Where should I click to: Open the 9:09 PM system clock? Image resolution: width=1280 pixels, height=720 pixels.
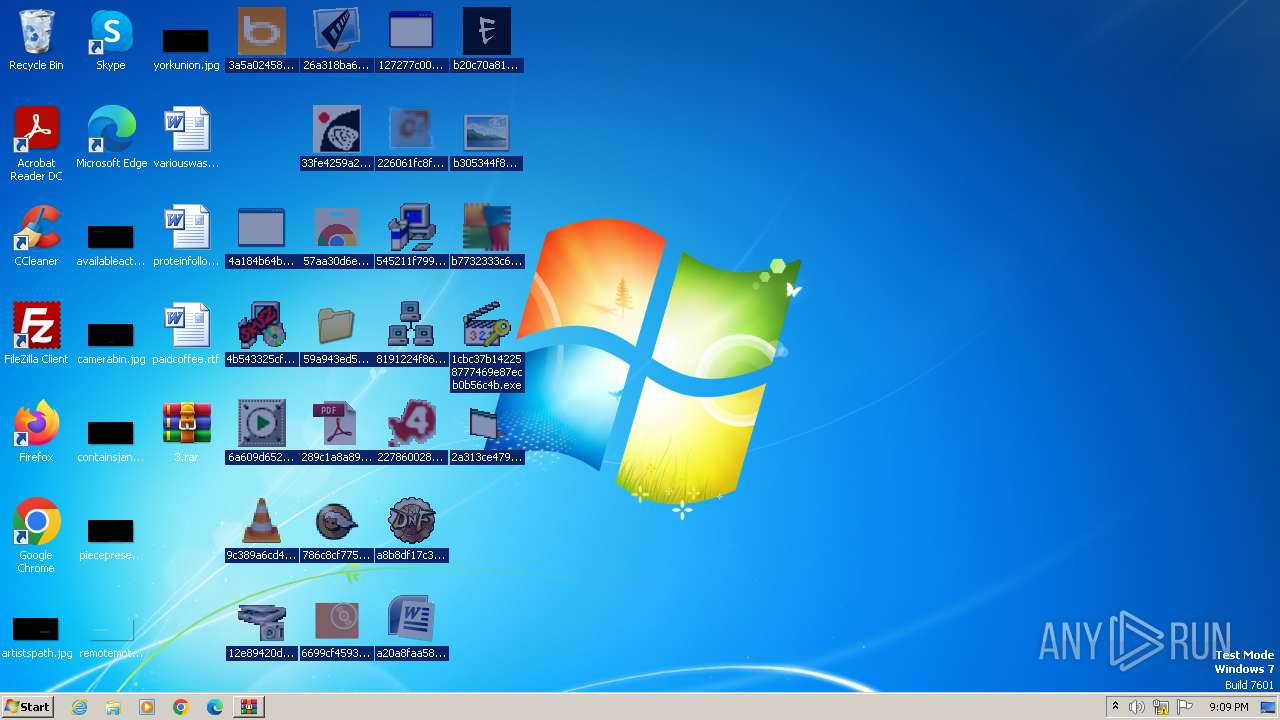tap(1229, 707)
